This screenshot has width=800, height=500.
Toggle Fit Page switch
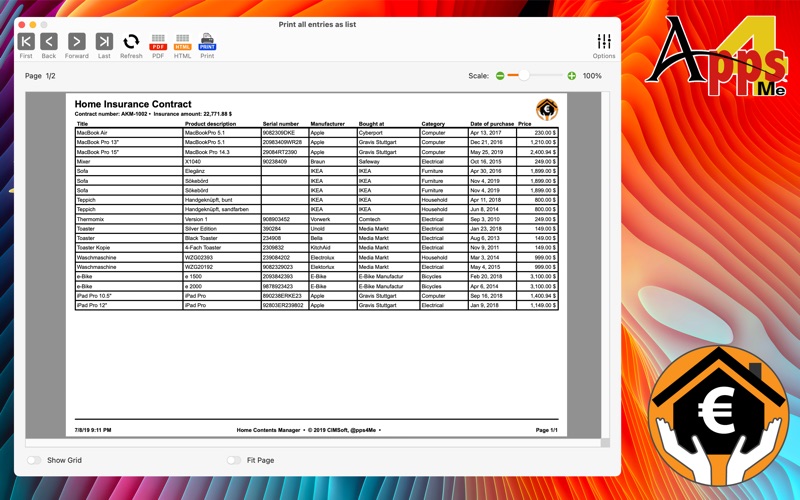tap(234, 460)
